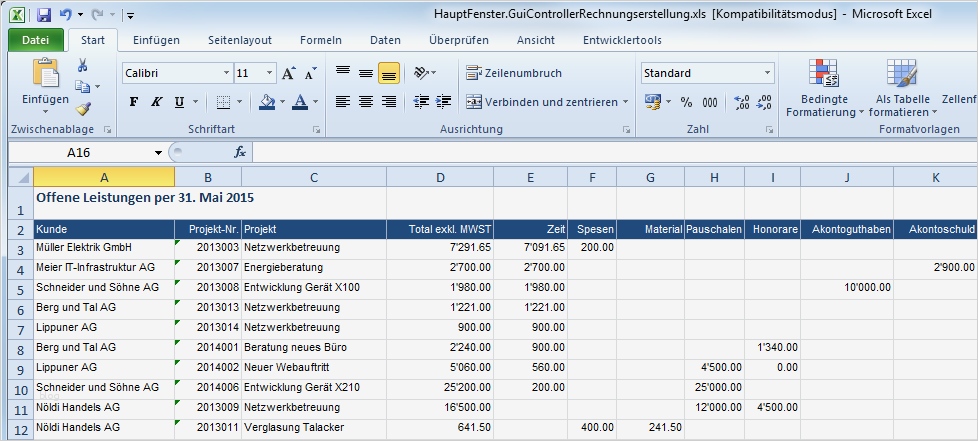Open the fill color palette arrow
Screen dimensions: 978x441
tap(283, 102)
